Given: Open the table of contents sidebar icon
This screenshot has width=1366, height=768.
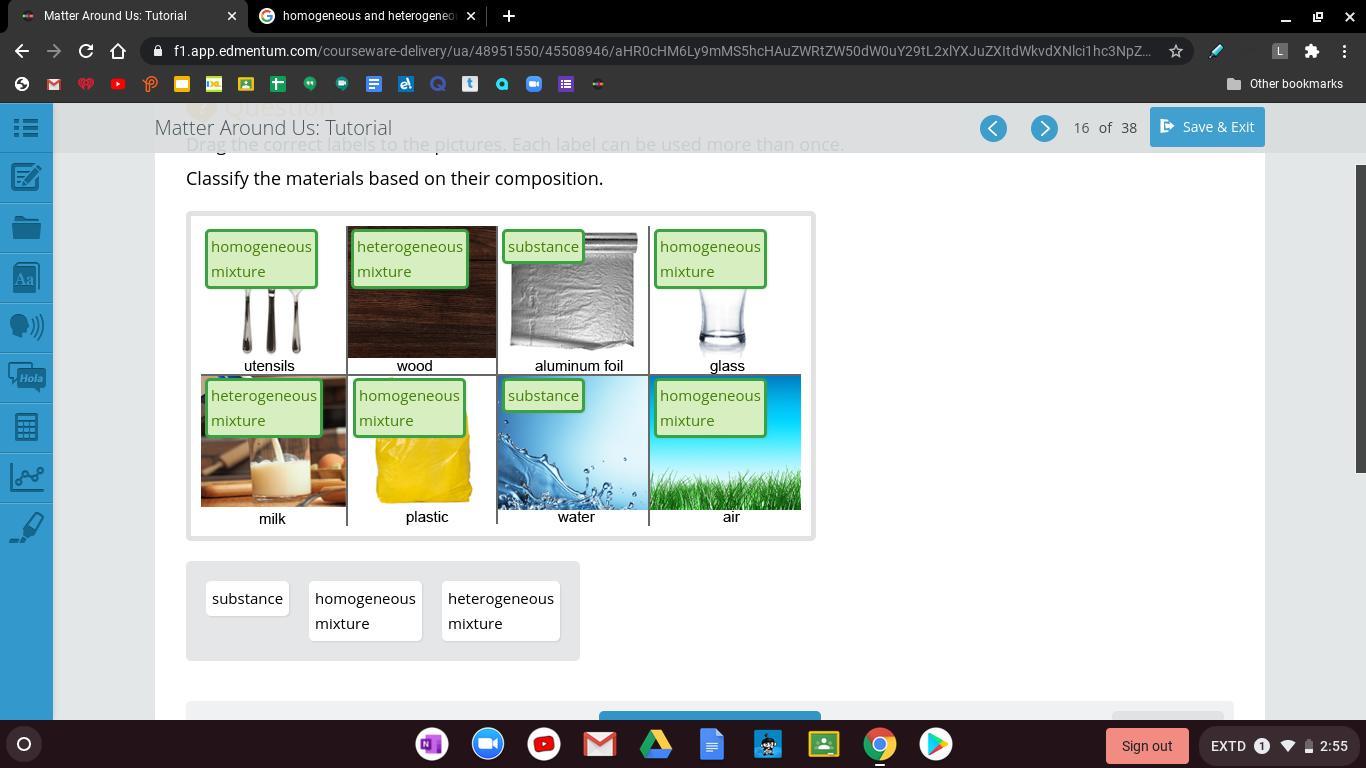Looking at the screenshot, I should coord(26,127).
